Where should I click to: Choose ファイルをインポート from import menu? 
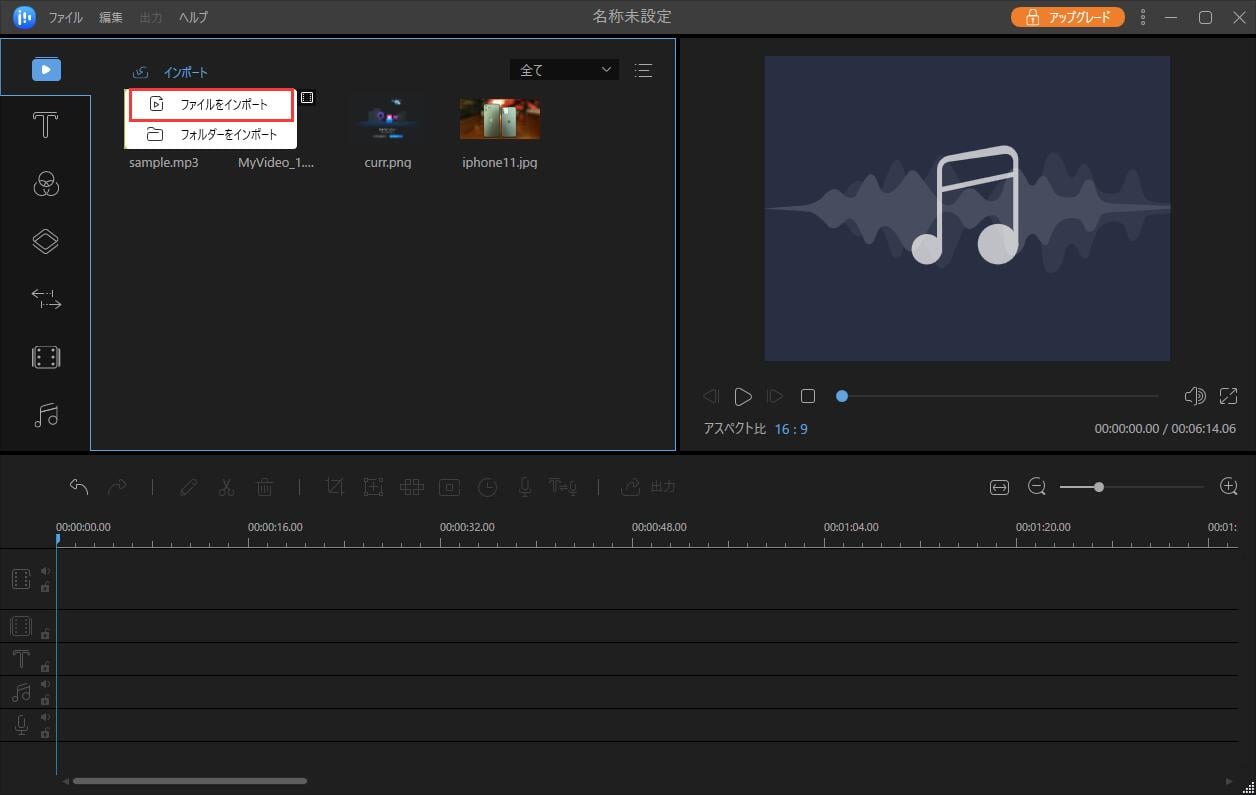(211, 104)
